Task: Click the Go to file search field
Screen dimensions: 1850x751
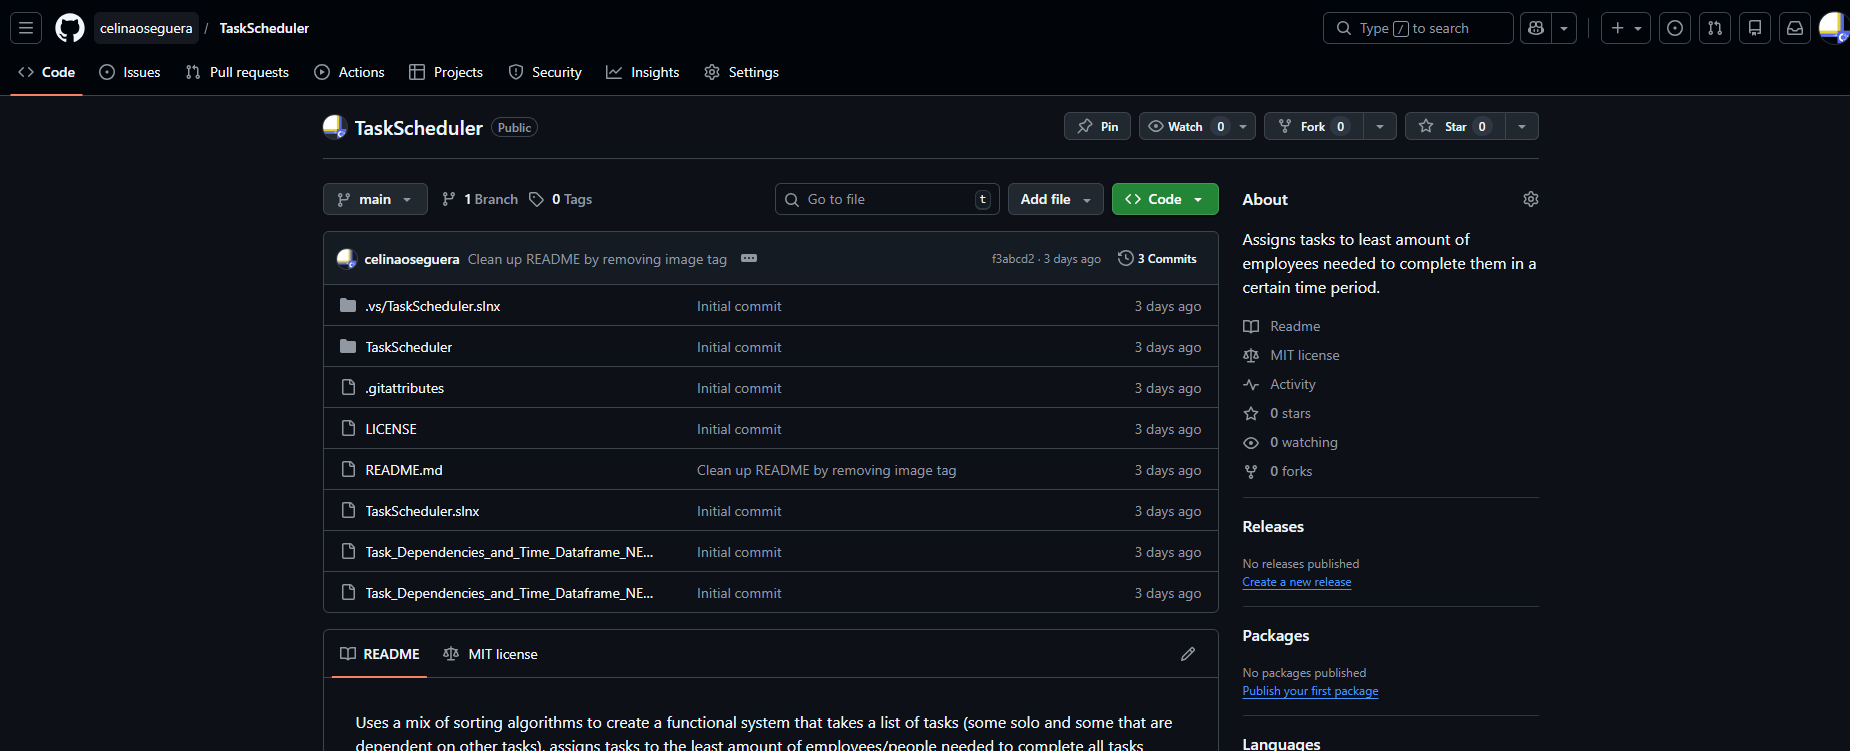Action: pos(886,199)
